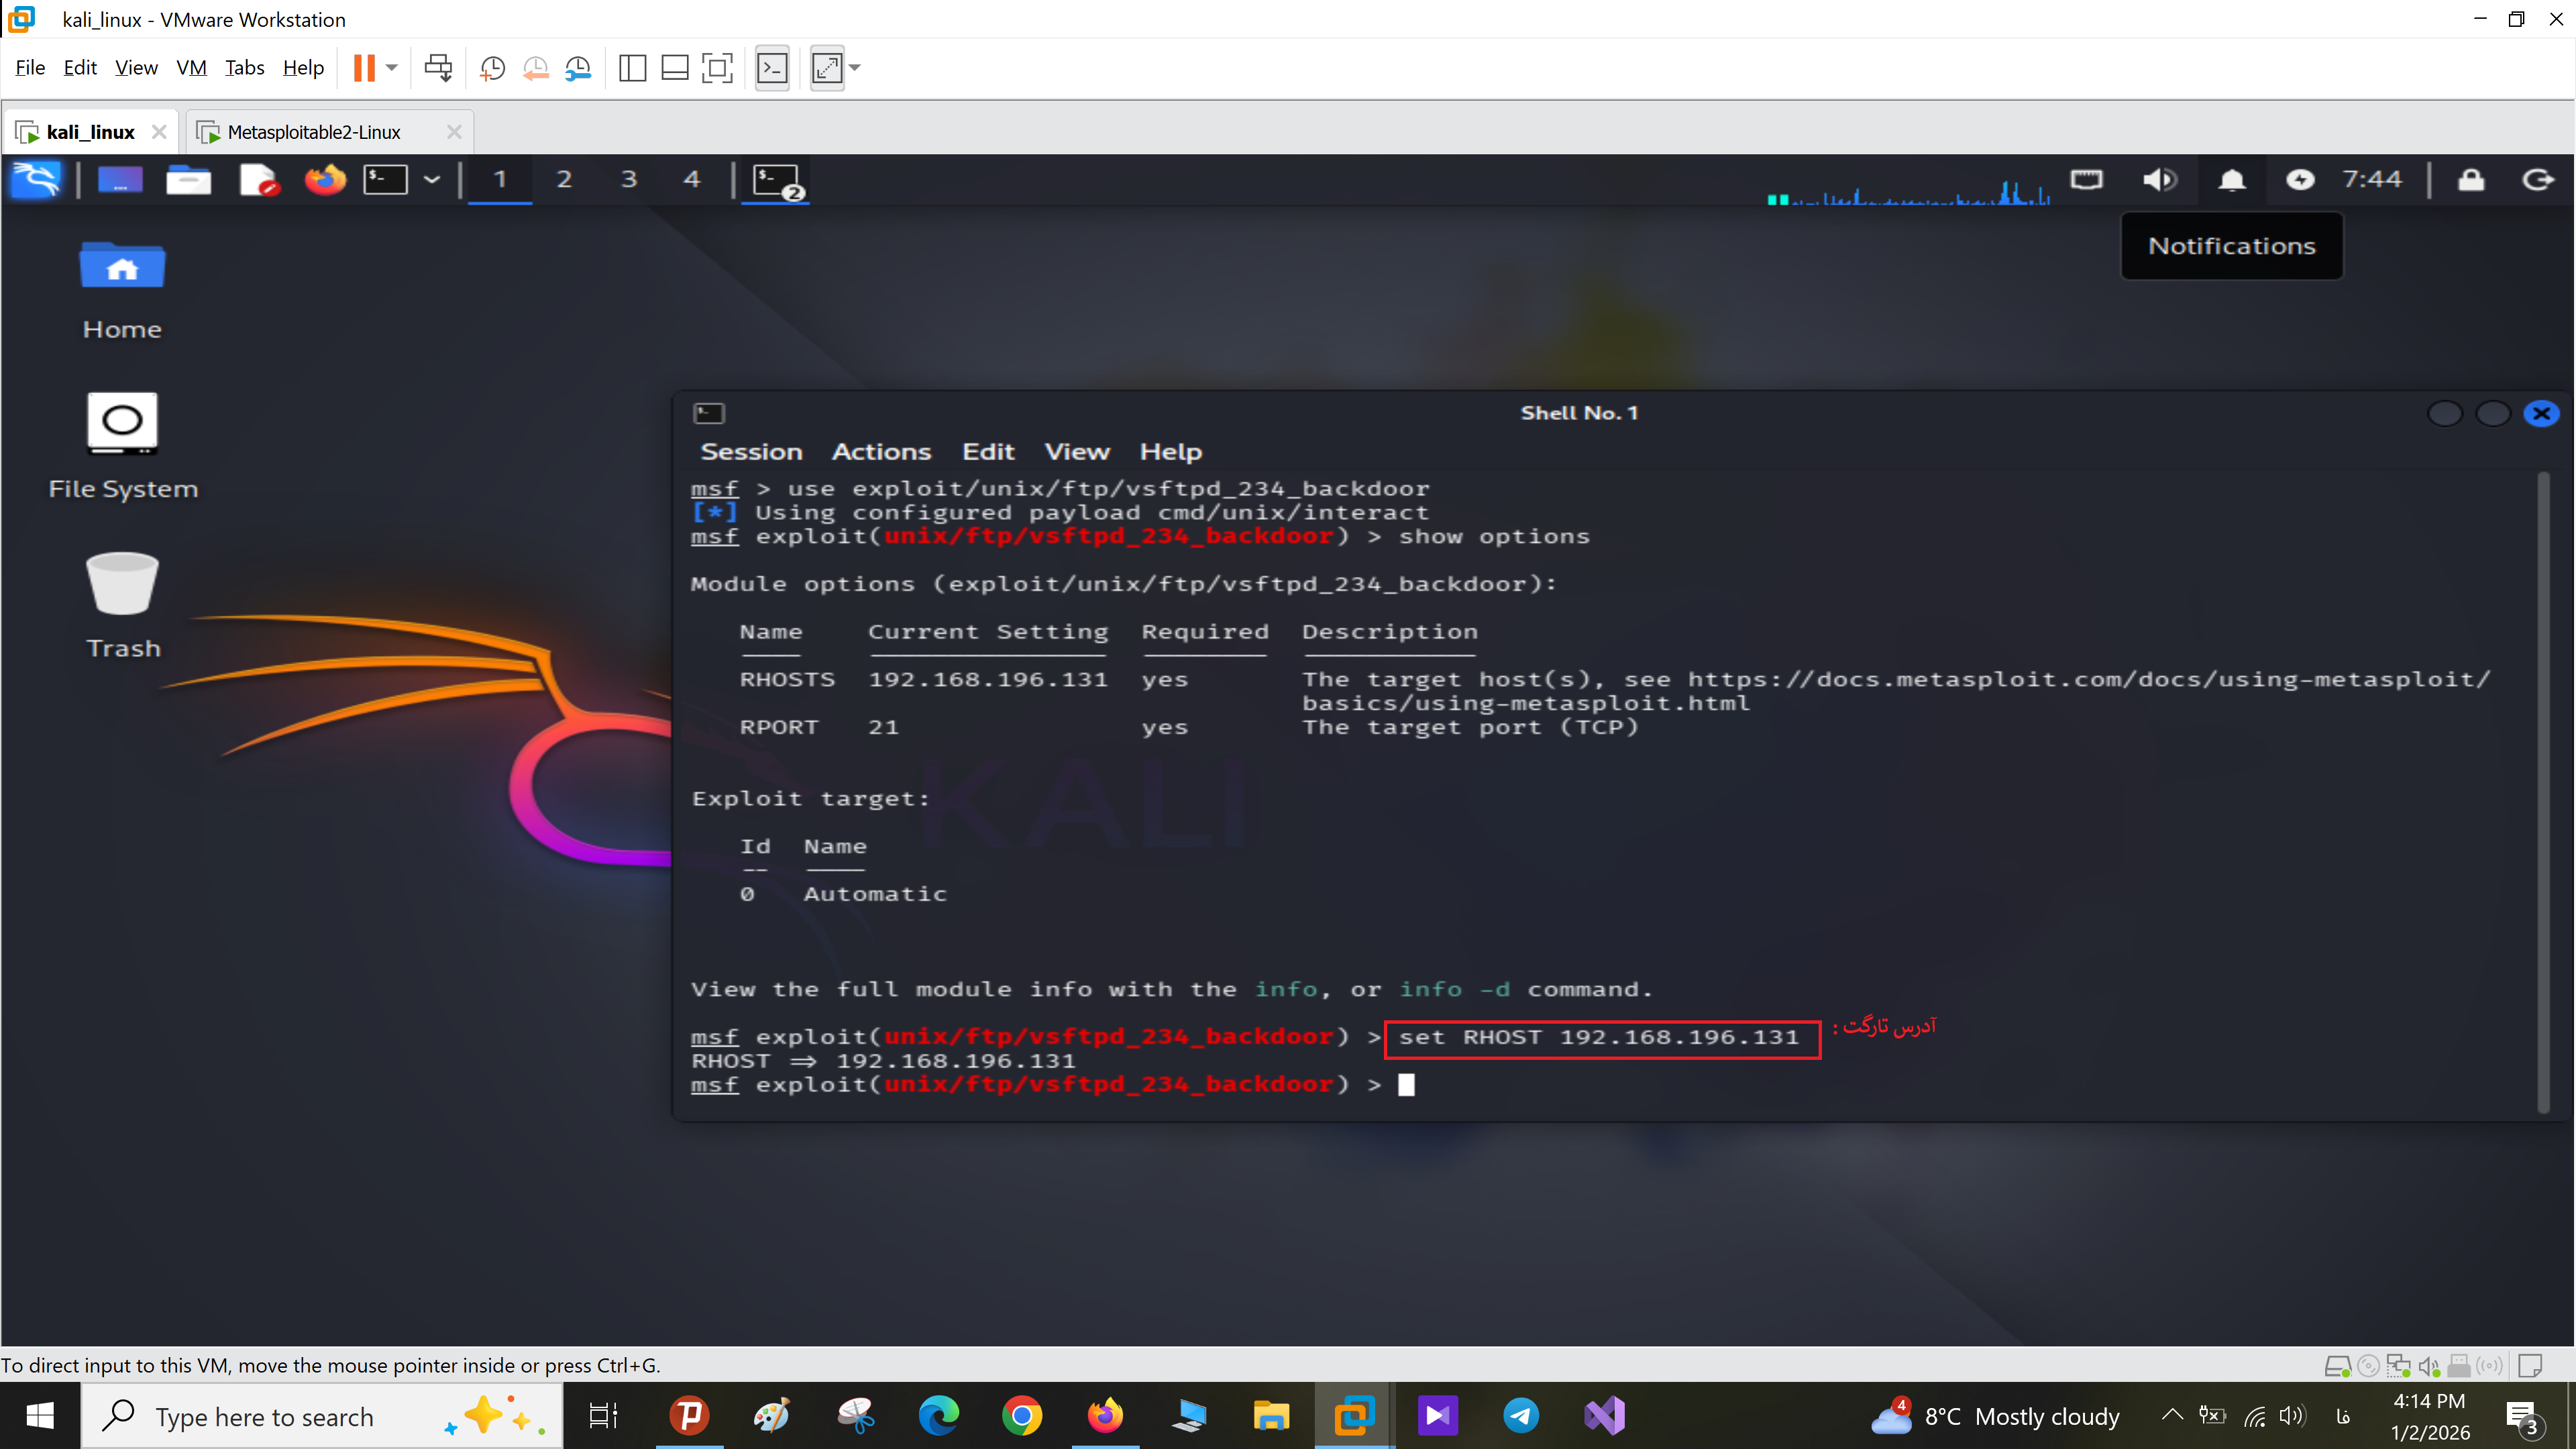Switch to workspace 3 in Kali panel
2576x1449 pixels.
click(628, 180)
